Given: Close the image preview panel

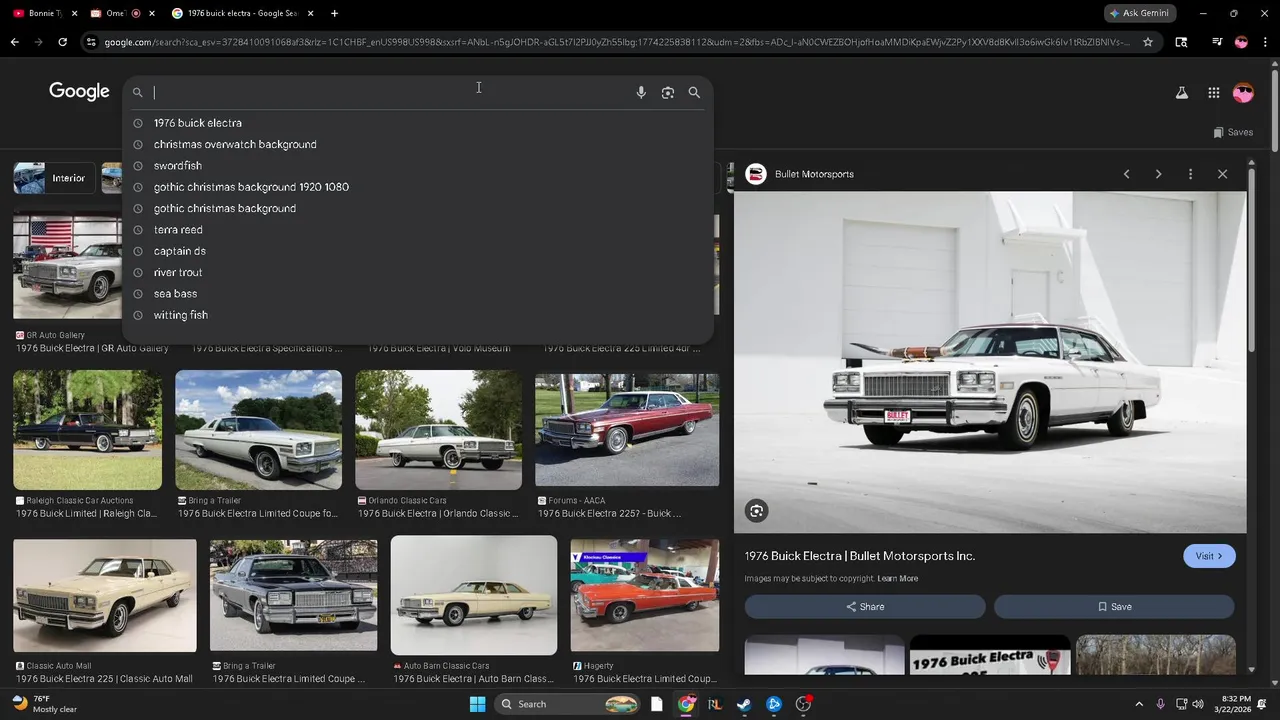Looking at the screenshot, I should (1222, 174).
